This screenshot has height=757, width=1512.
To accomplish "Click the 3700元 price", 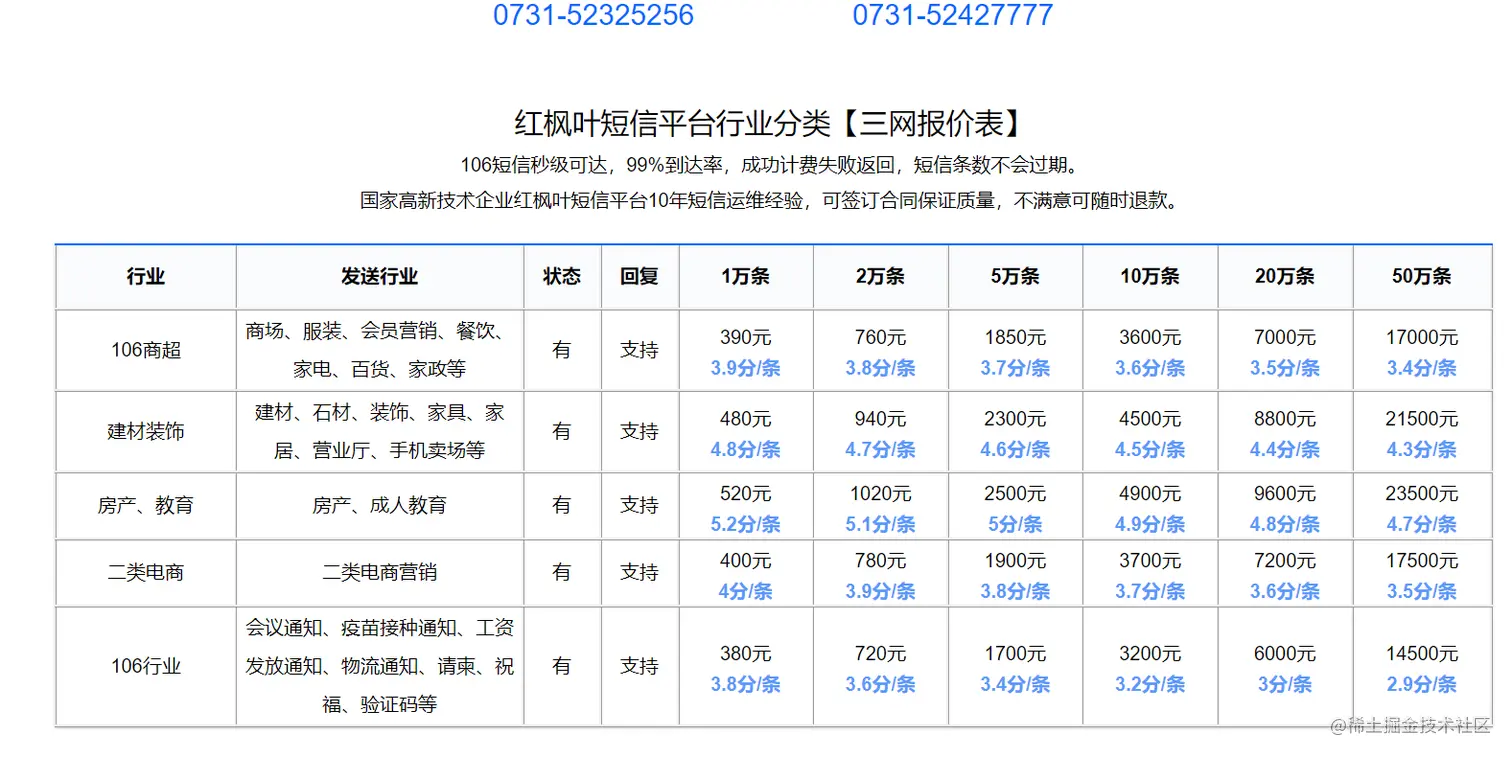I will (1150, 561).
